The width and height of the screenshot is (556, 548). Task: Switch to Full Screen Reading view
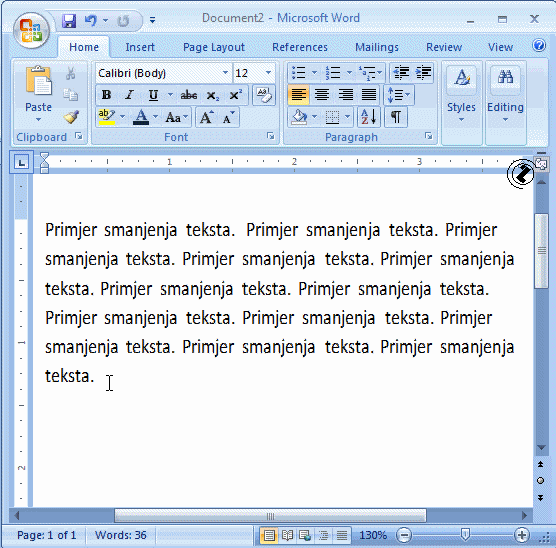(x=287, y=535)
